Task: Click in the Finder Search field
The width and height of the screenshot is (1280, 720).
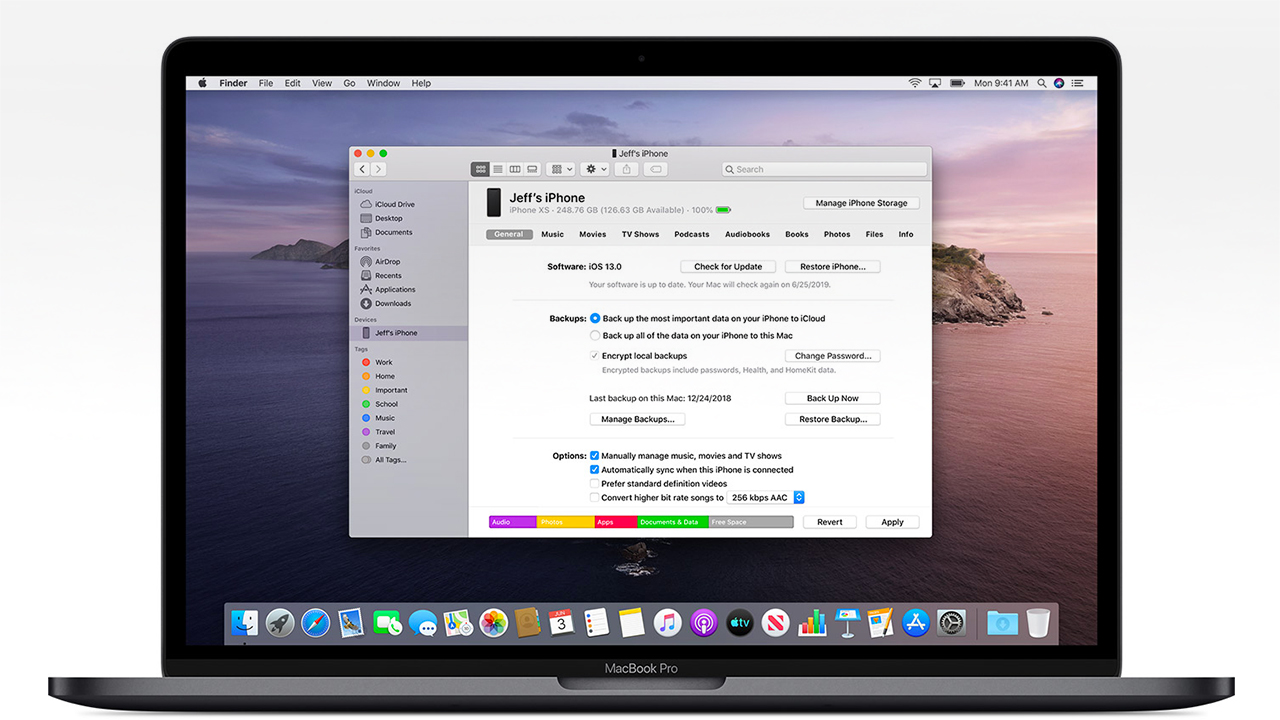Action: [x=824, y=170]
